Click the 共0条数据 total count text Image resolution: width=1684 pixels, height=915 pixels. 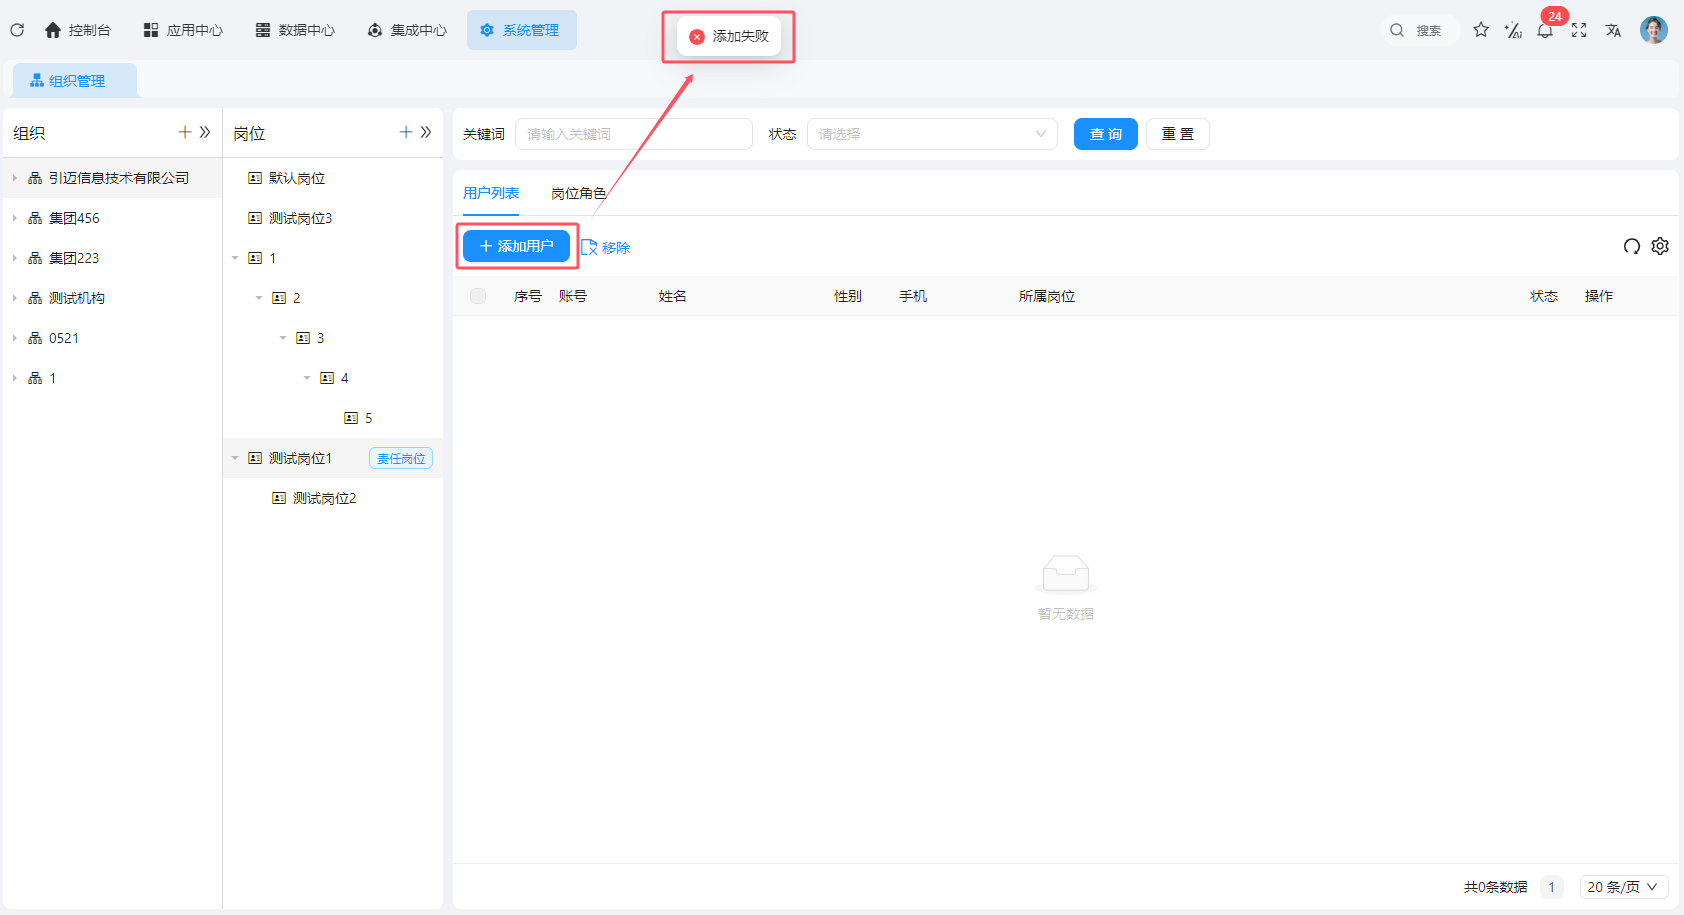1495,887
